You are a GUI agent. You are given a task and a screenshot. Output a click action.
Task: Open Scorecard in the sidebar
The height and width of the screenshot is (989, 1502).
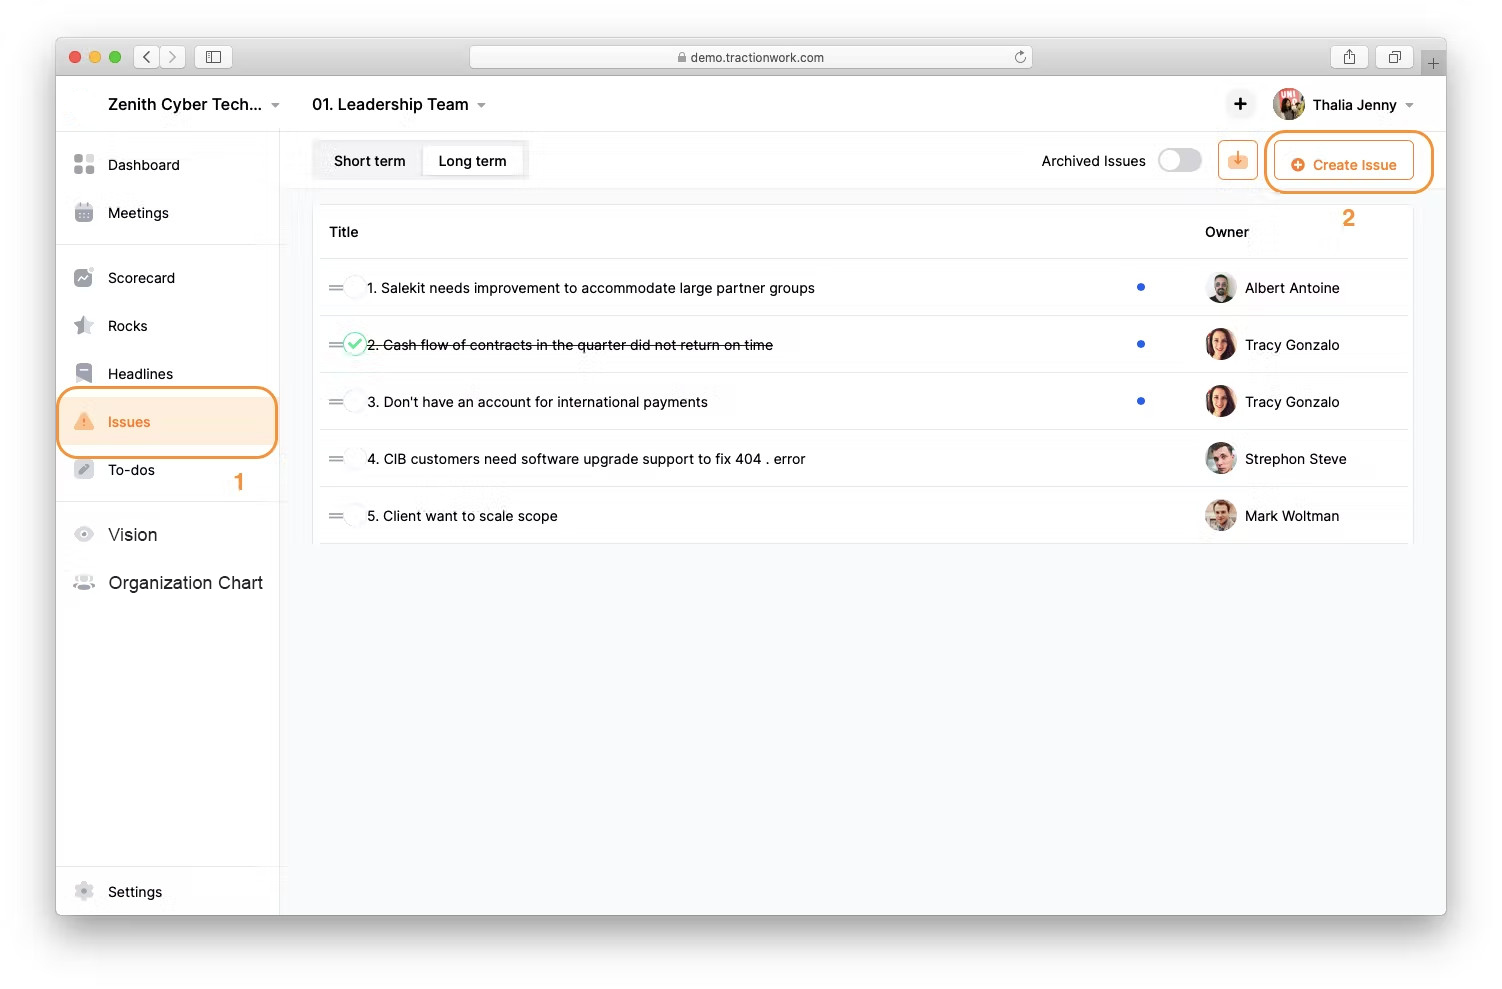(141, 278)
